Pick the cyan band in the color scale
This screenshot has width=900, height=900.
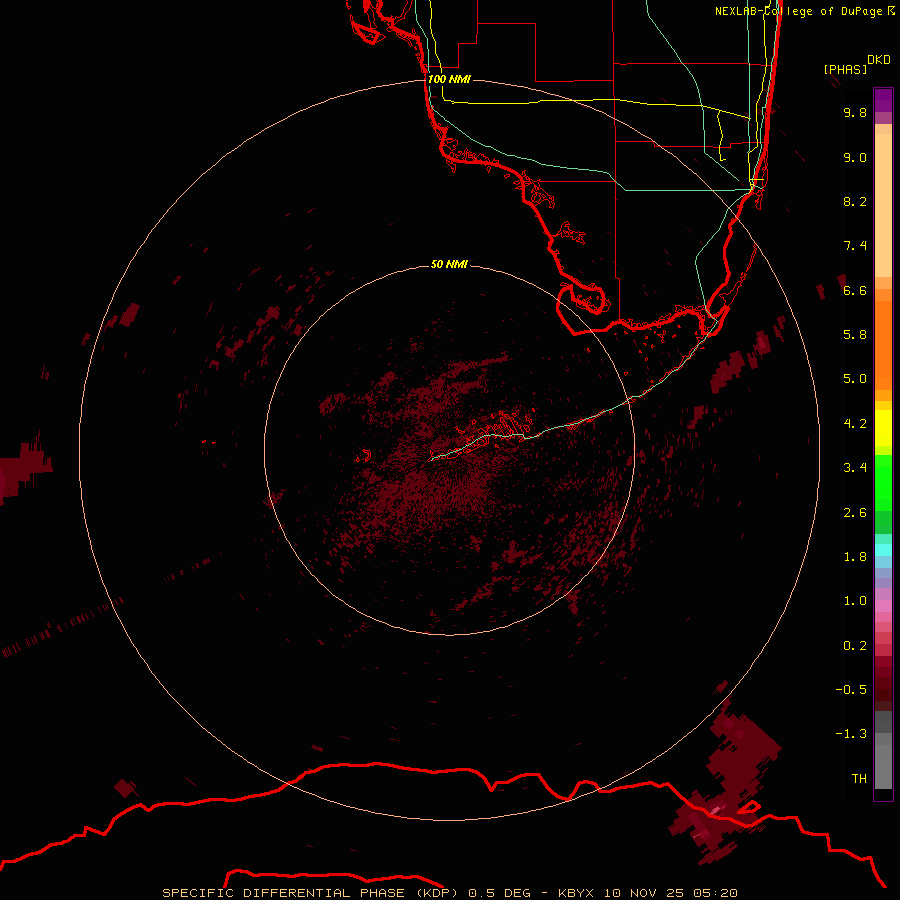coord(883,549)
